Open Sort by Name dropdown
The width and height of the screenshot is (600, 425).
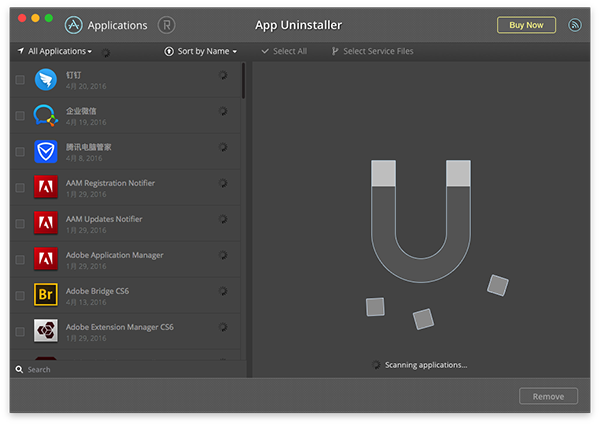coord(201,51)
